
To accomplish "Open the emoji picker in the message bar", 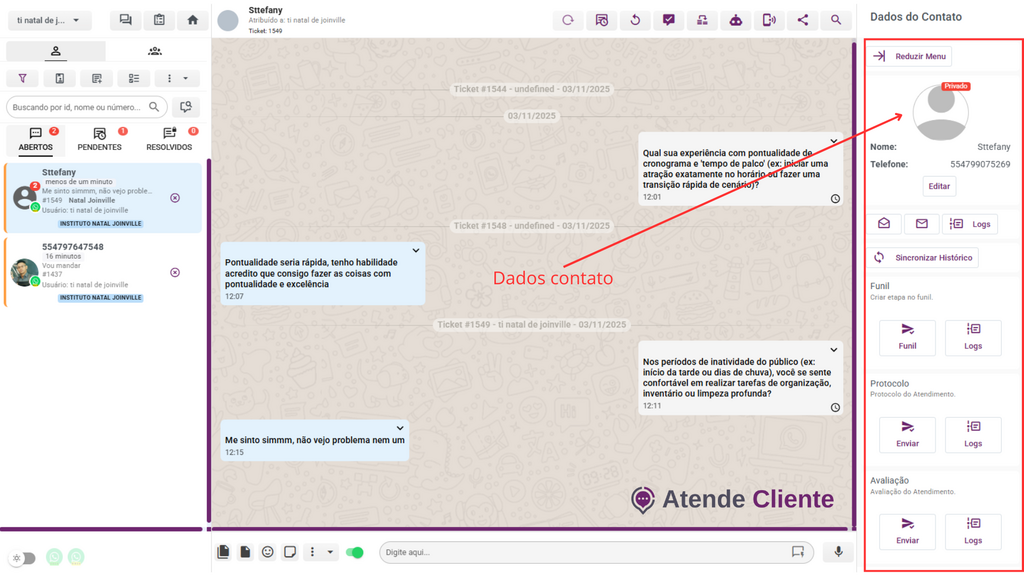I will click(x=267, y=552).
